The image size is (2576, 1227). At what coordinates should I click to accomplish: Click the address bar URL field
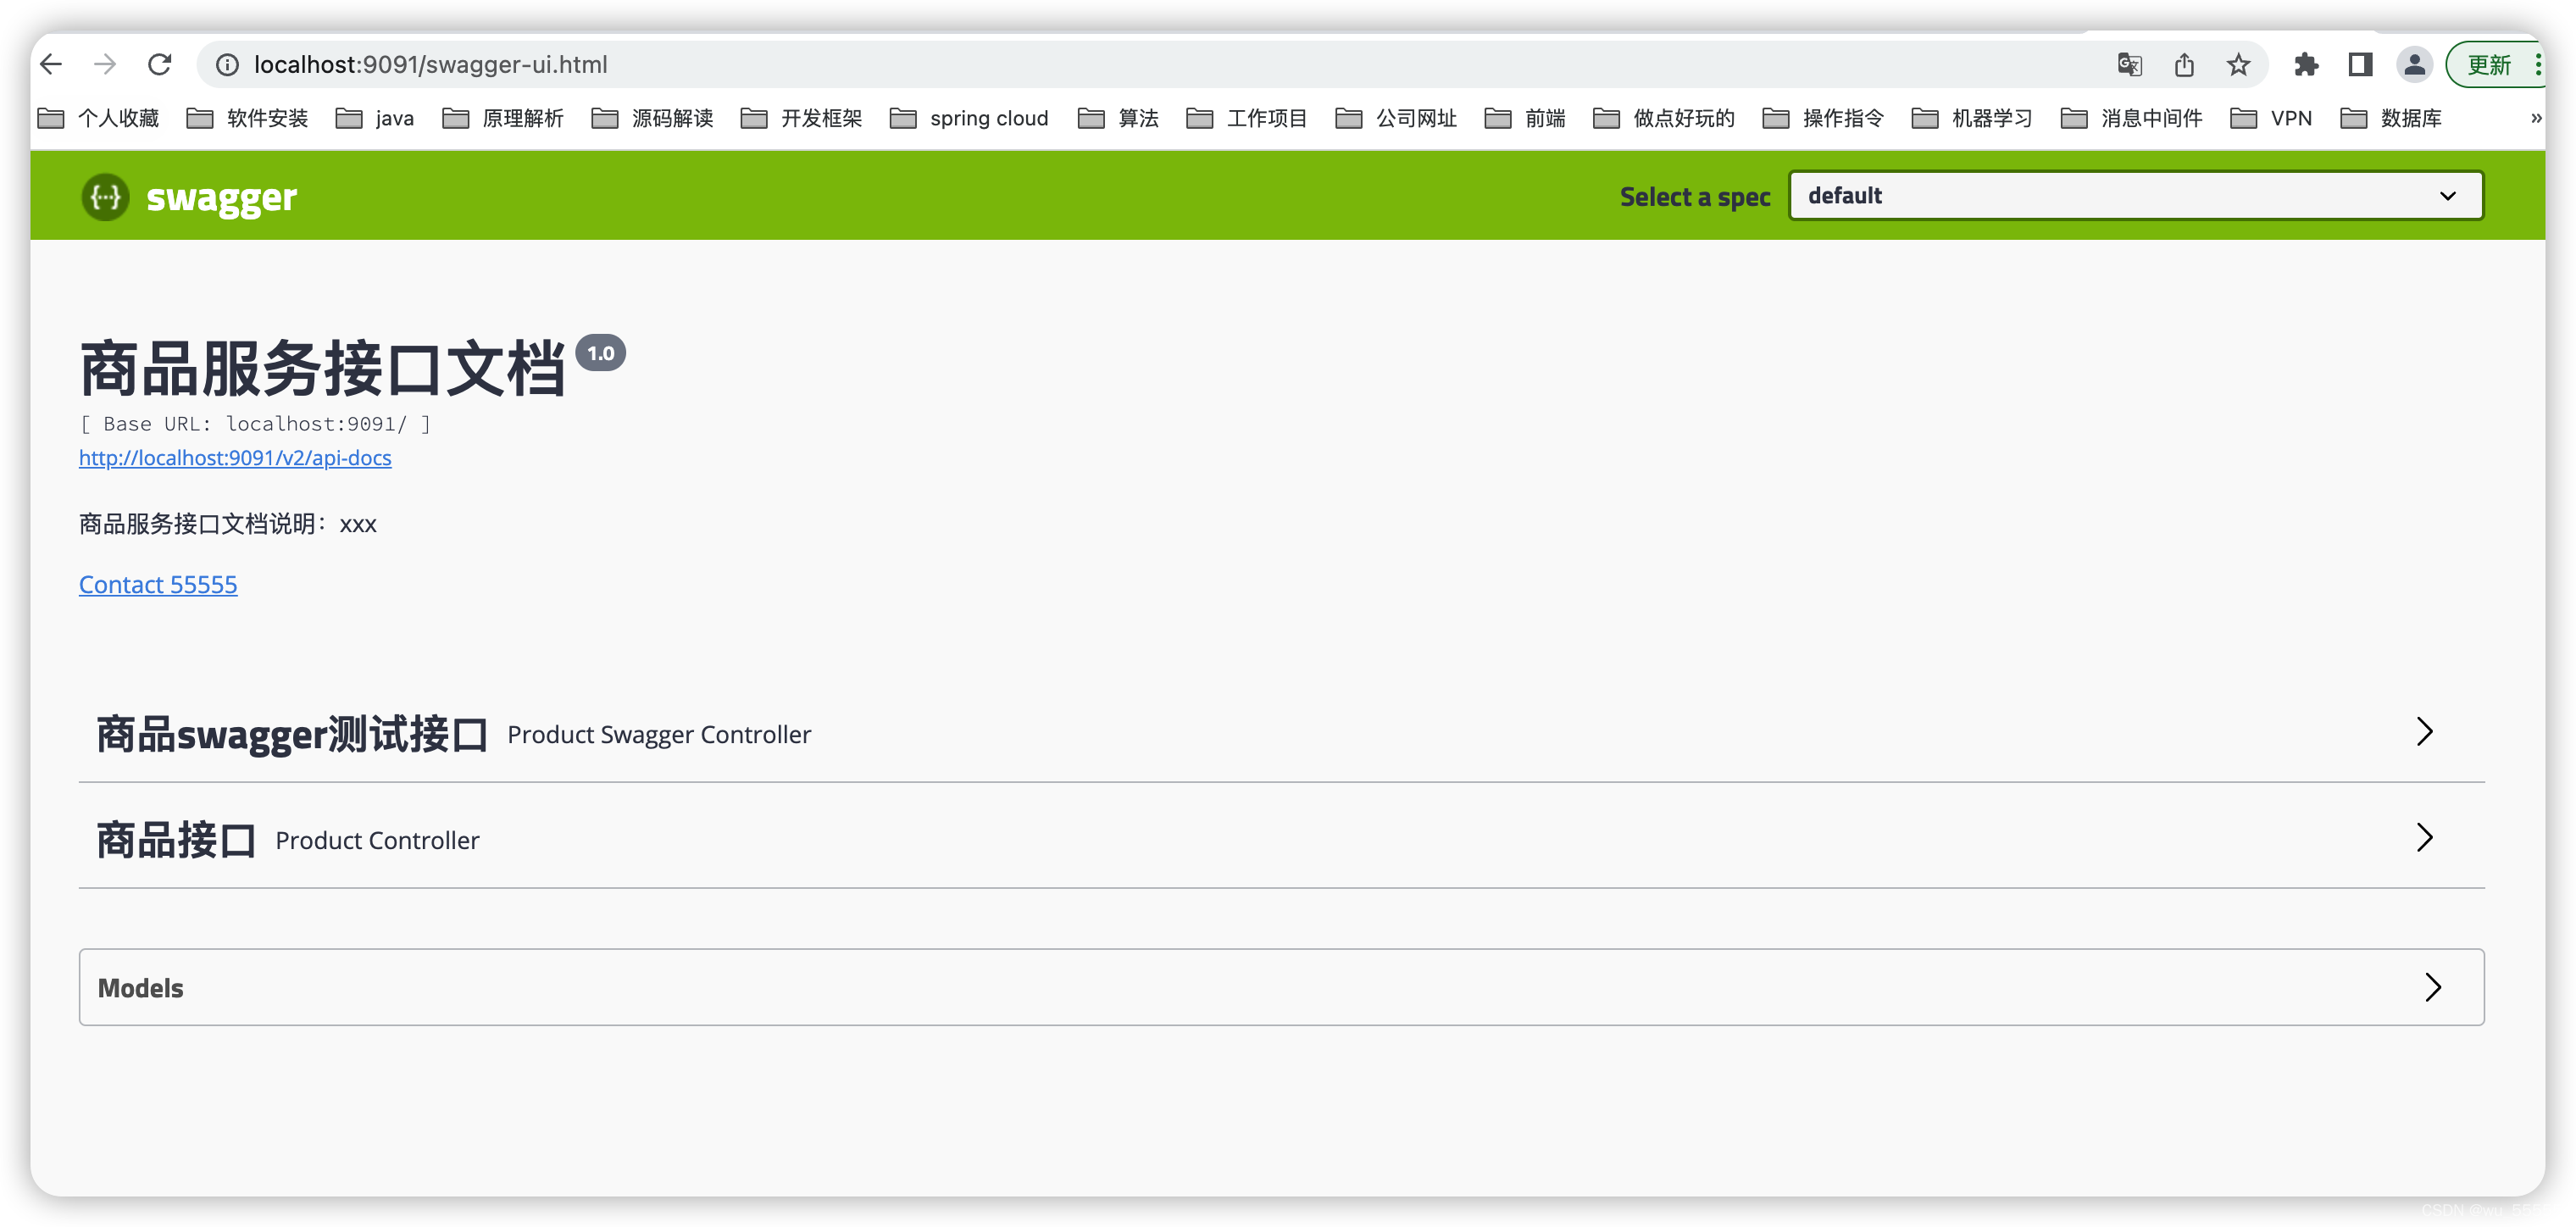[x=1169, y=63]
